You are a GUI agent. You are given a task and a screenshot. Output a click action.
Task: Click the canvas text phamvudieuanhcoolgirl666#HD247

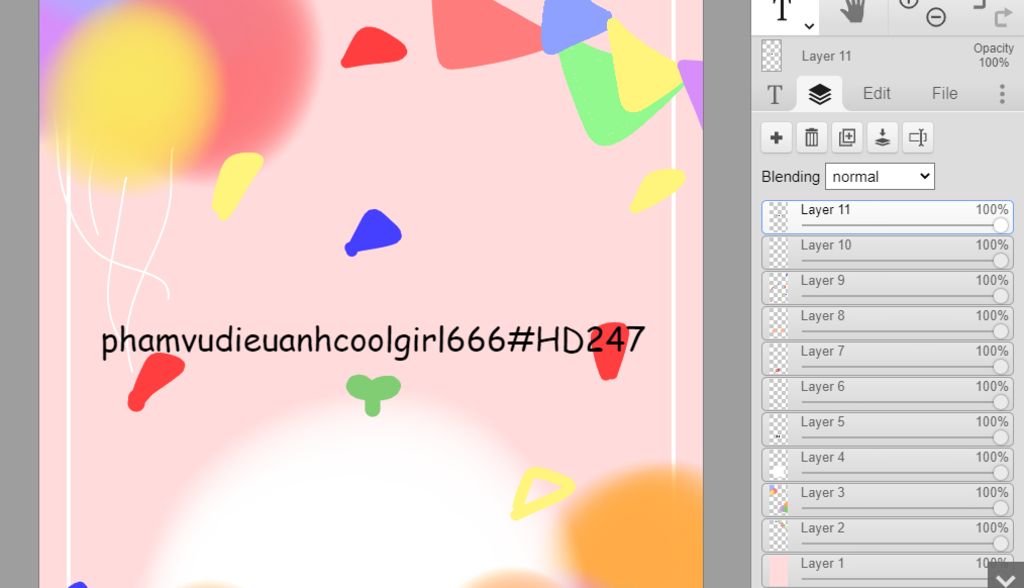373,341
